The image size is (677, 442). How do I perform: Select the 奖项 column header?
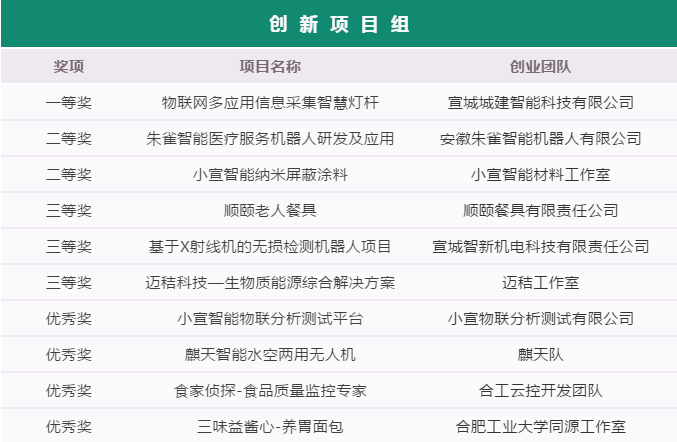[x=69, y=66]
